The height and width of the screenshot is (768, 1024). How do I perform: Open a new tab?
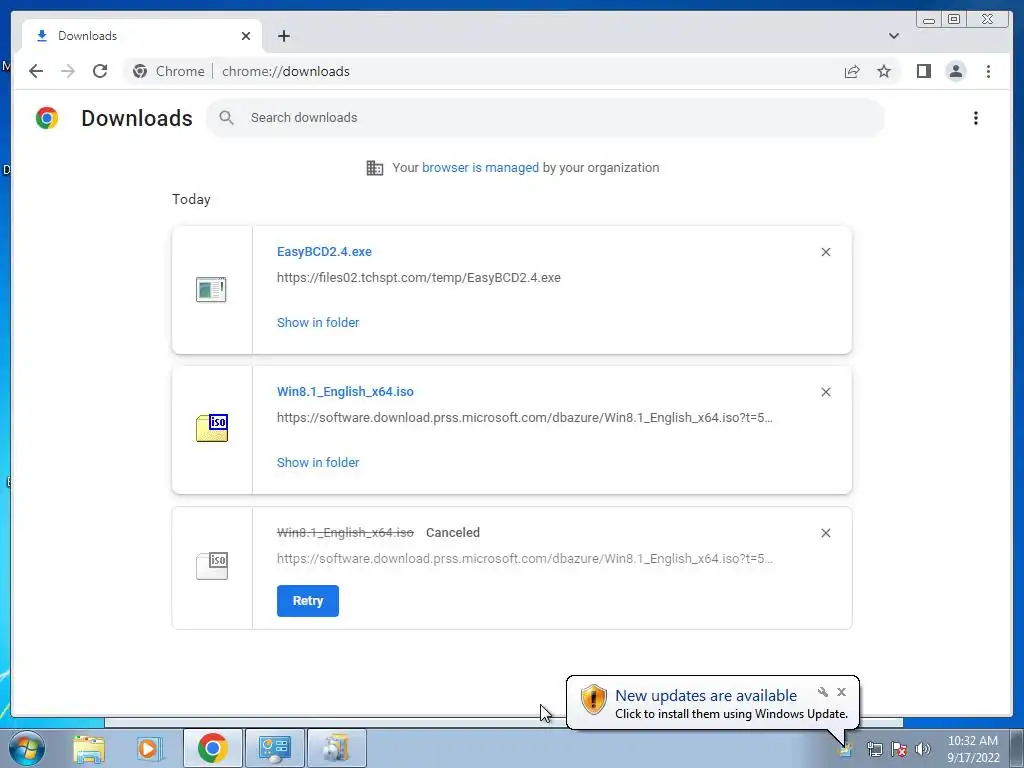pyautogui.click(x=283, y=36)
